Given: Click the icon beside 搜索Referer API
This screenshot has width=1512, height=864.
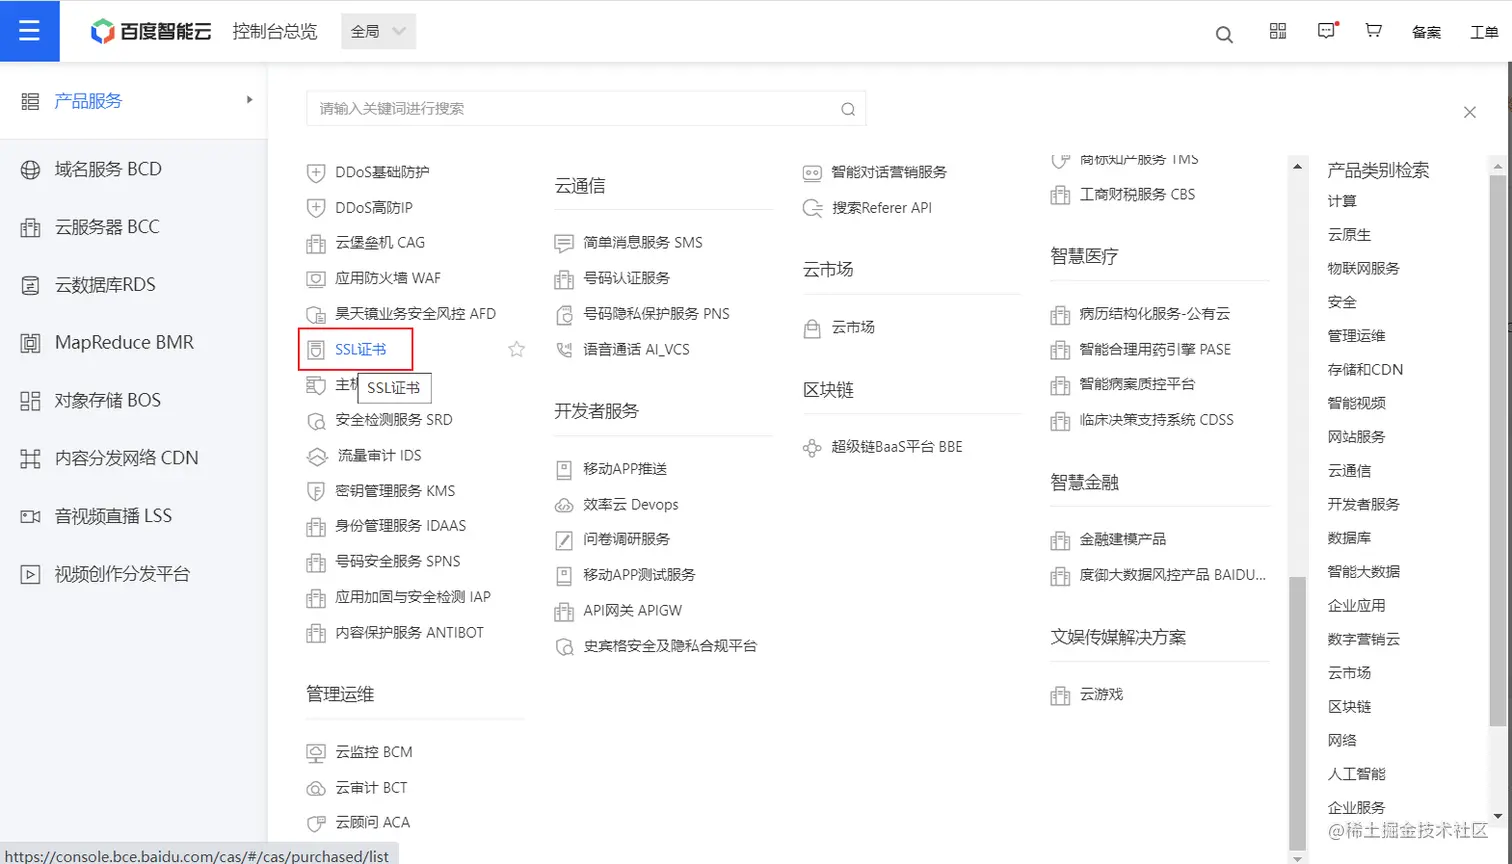Looking at the screenshot, I should [812, 208].
